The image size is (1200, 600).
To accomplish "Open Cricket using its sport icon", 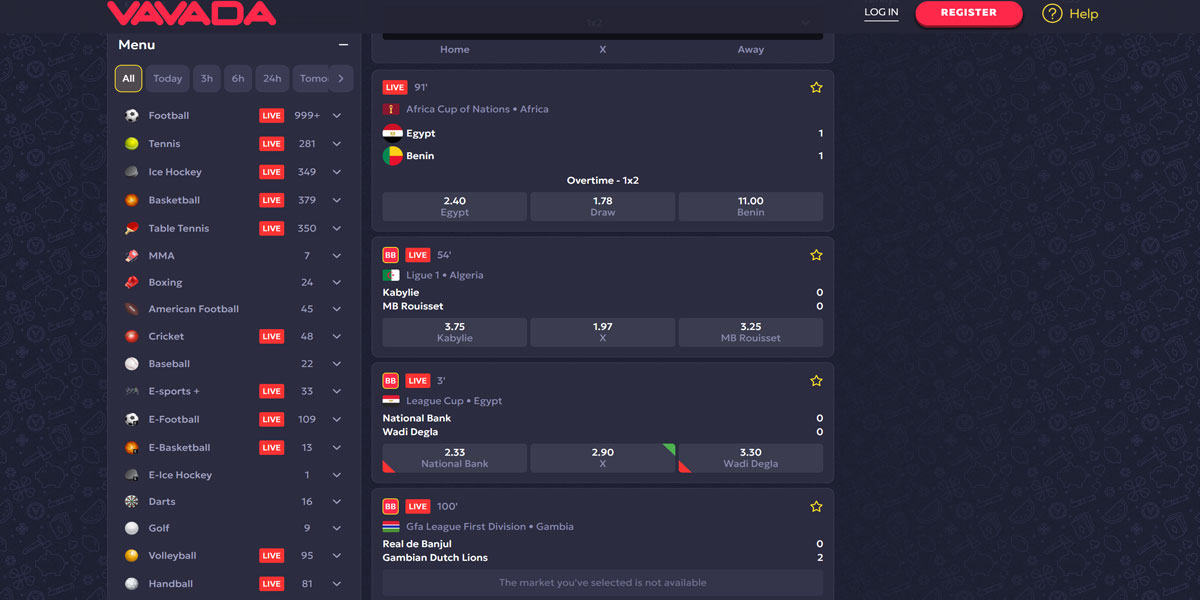I will [x=132, y=336].
